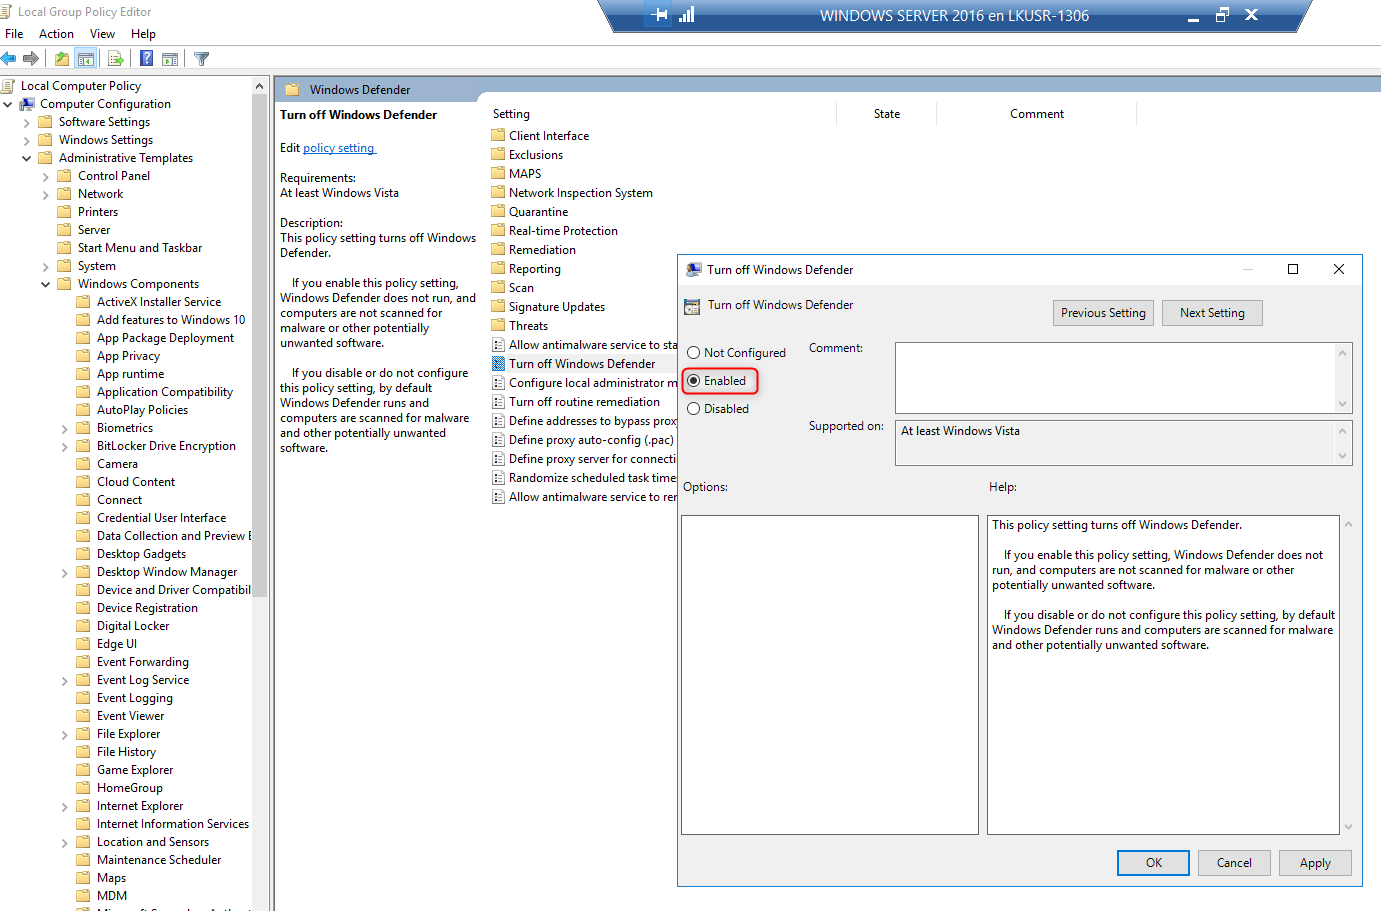Open the 'policy setting' edit link
This screenshot has height=911, width=1381.
coord(339,148)
